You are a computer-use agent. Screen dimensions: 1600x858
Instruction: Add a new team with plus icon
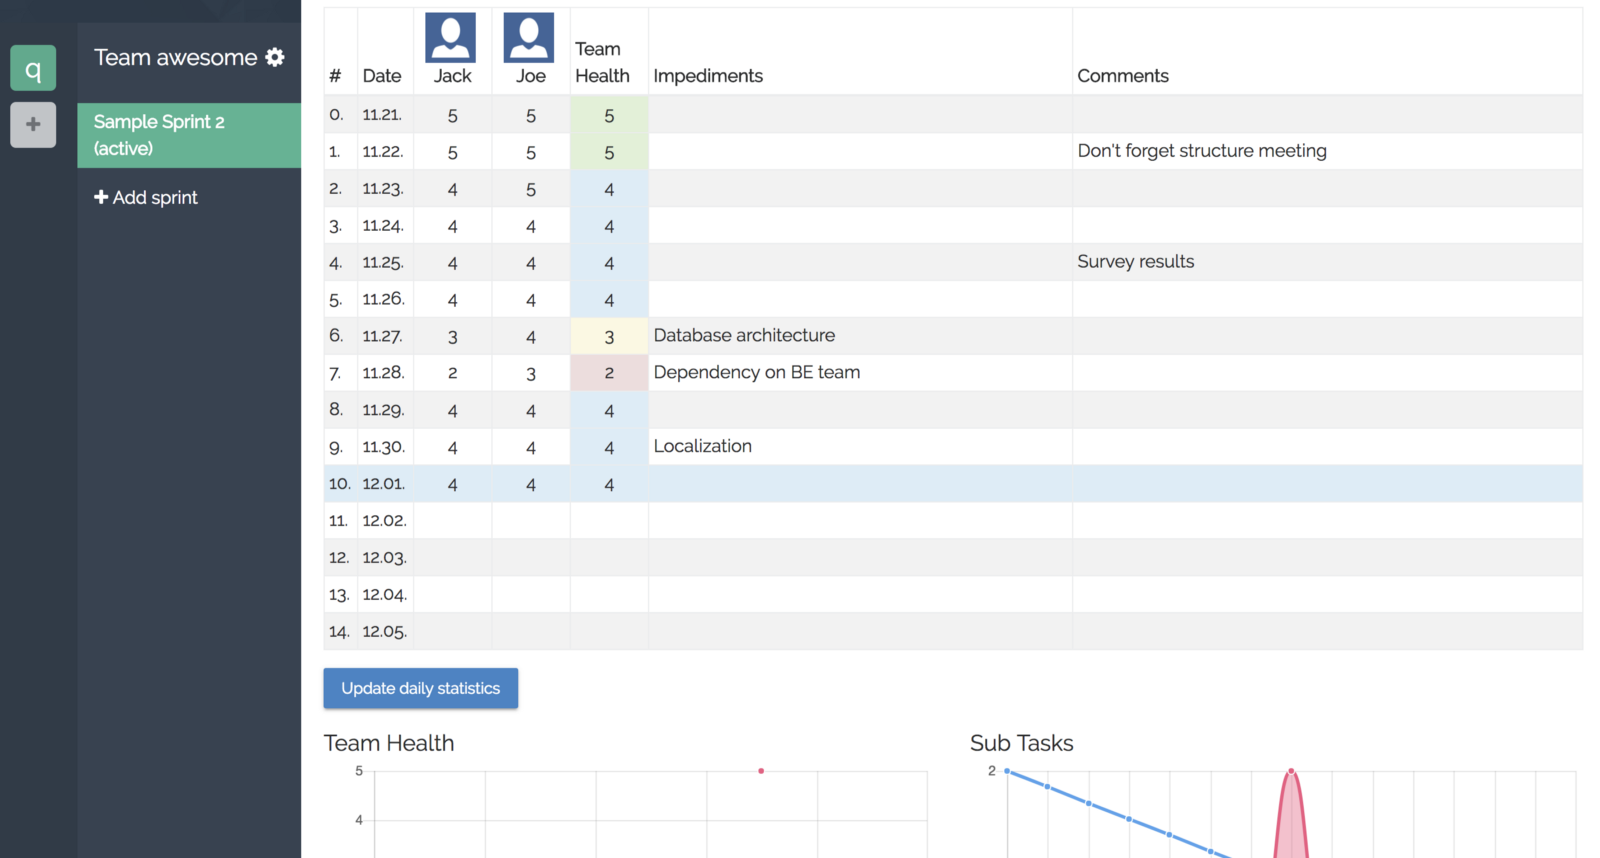[x=33, y=125]
